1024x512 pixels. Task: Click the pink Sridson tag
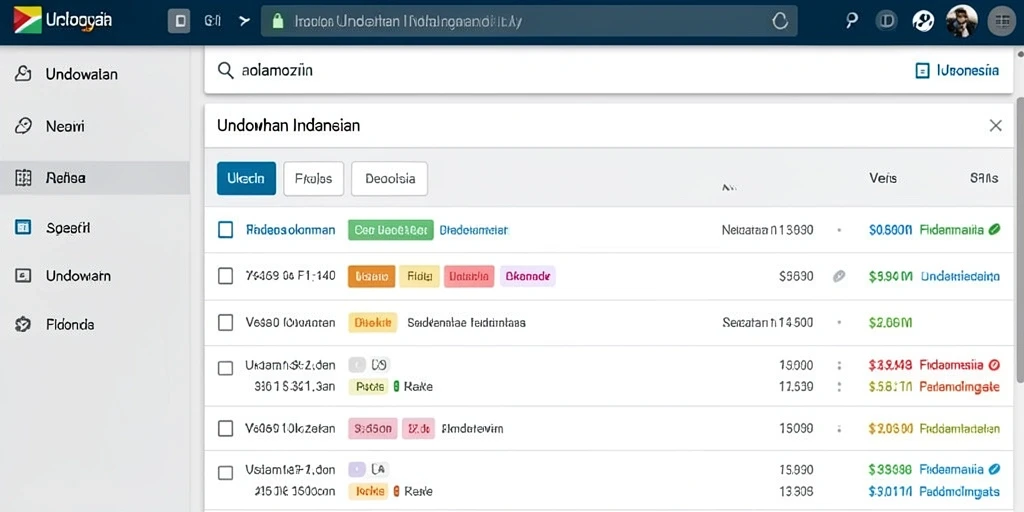point(373,428)
